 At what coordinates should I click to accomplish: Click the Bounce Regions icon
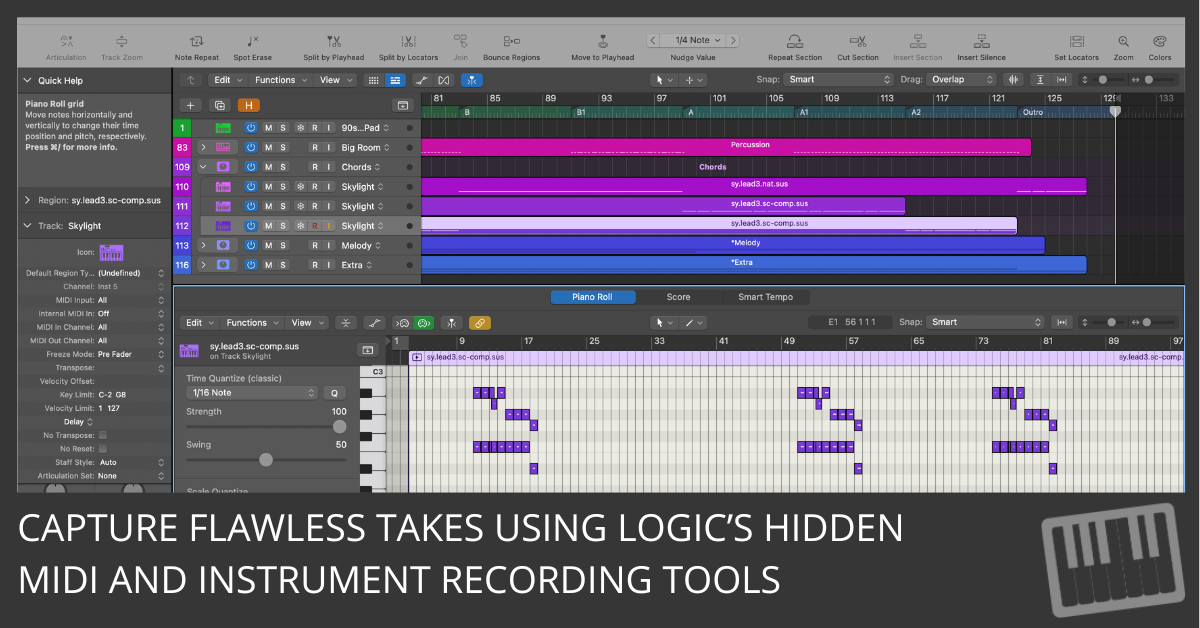(511, 42)
